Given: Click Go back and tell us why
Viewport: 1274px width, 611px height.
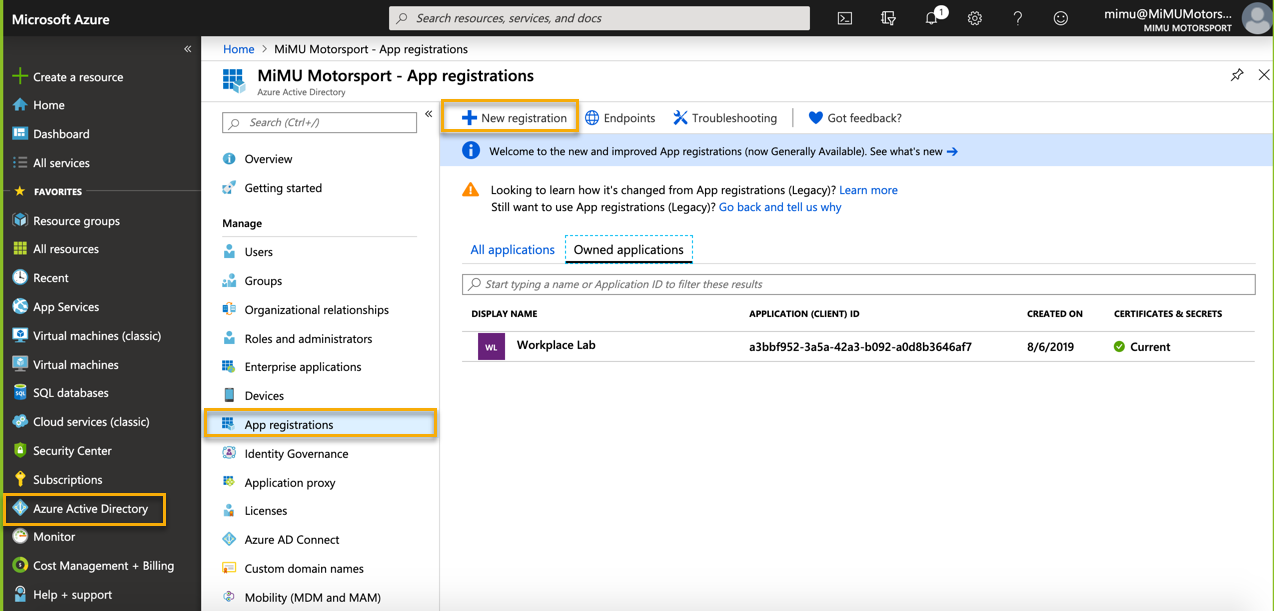Looking at the screenshot, I should [x=780, y=207].
